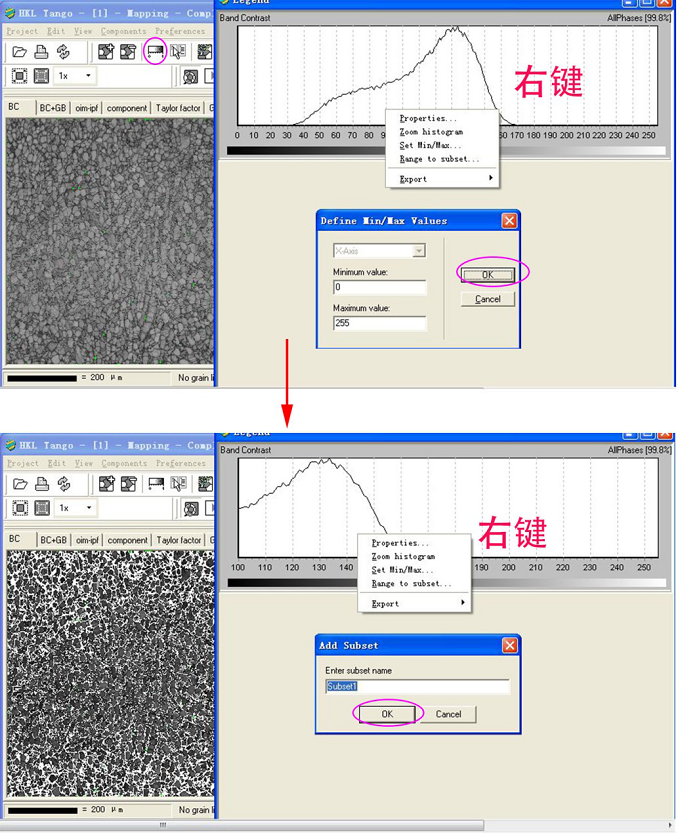The image size is (680, 833).
Task: Click printer icon in Tango window showing grayscale map
Action: pos(41,52)
